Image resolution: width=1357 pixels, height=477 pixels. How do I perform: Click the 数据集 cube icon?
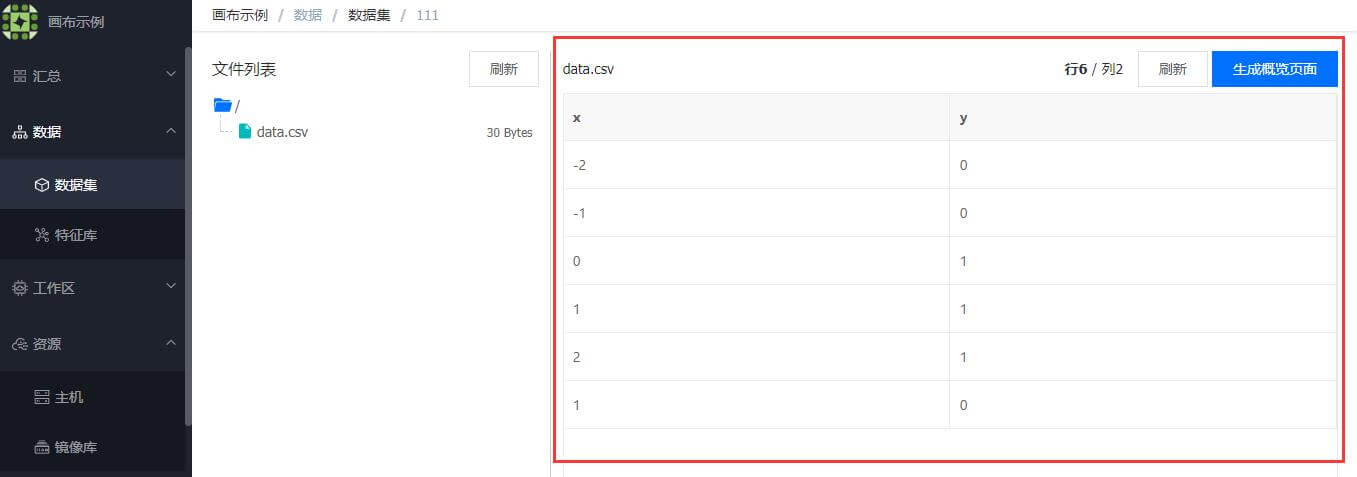coord(42,185)
